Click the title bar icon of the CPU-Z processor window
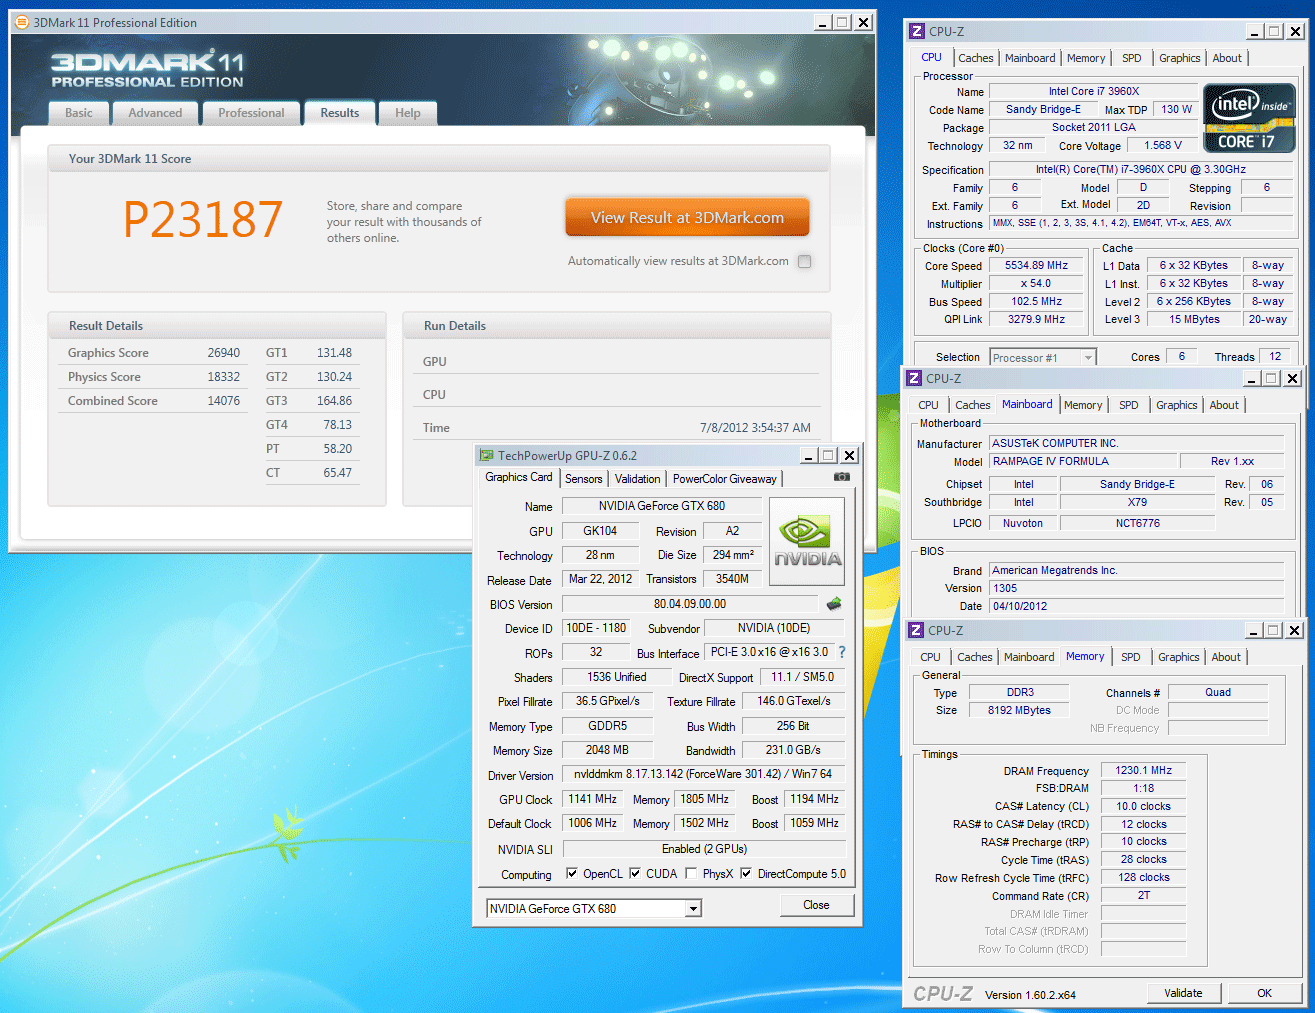Image resolution: width=1315 pixels, height=1013 pixels. [x=917, y=31]
